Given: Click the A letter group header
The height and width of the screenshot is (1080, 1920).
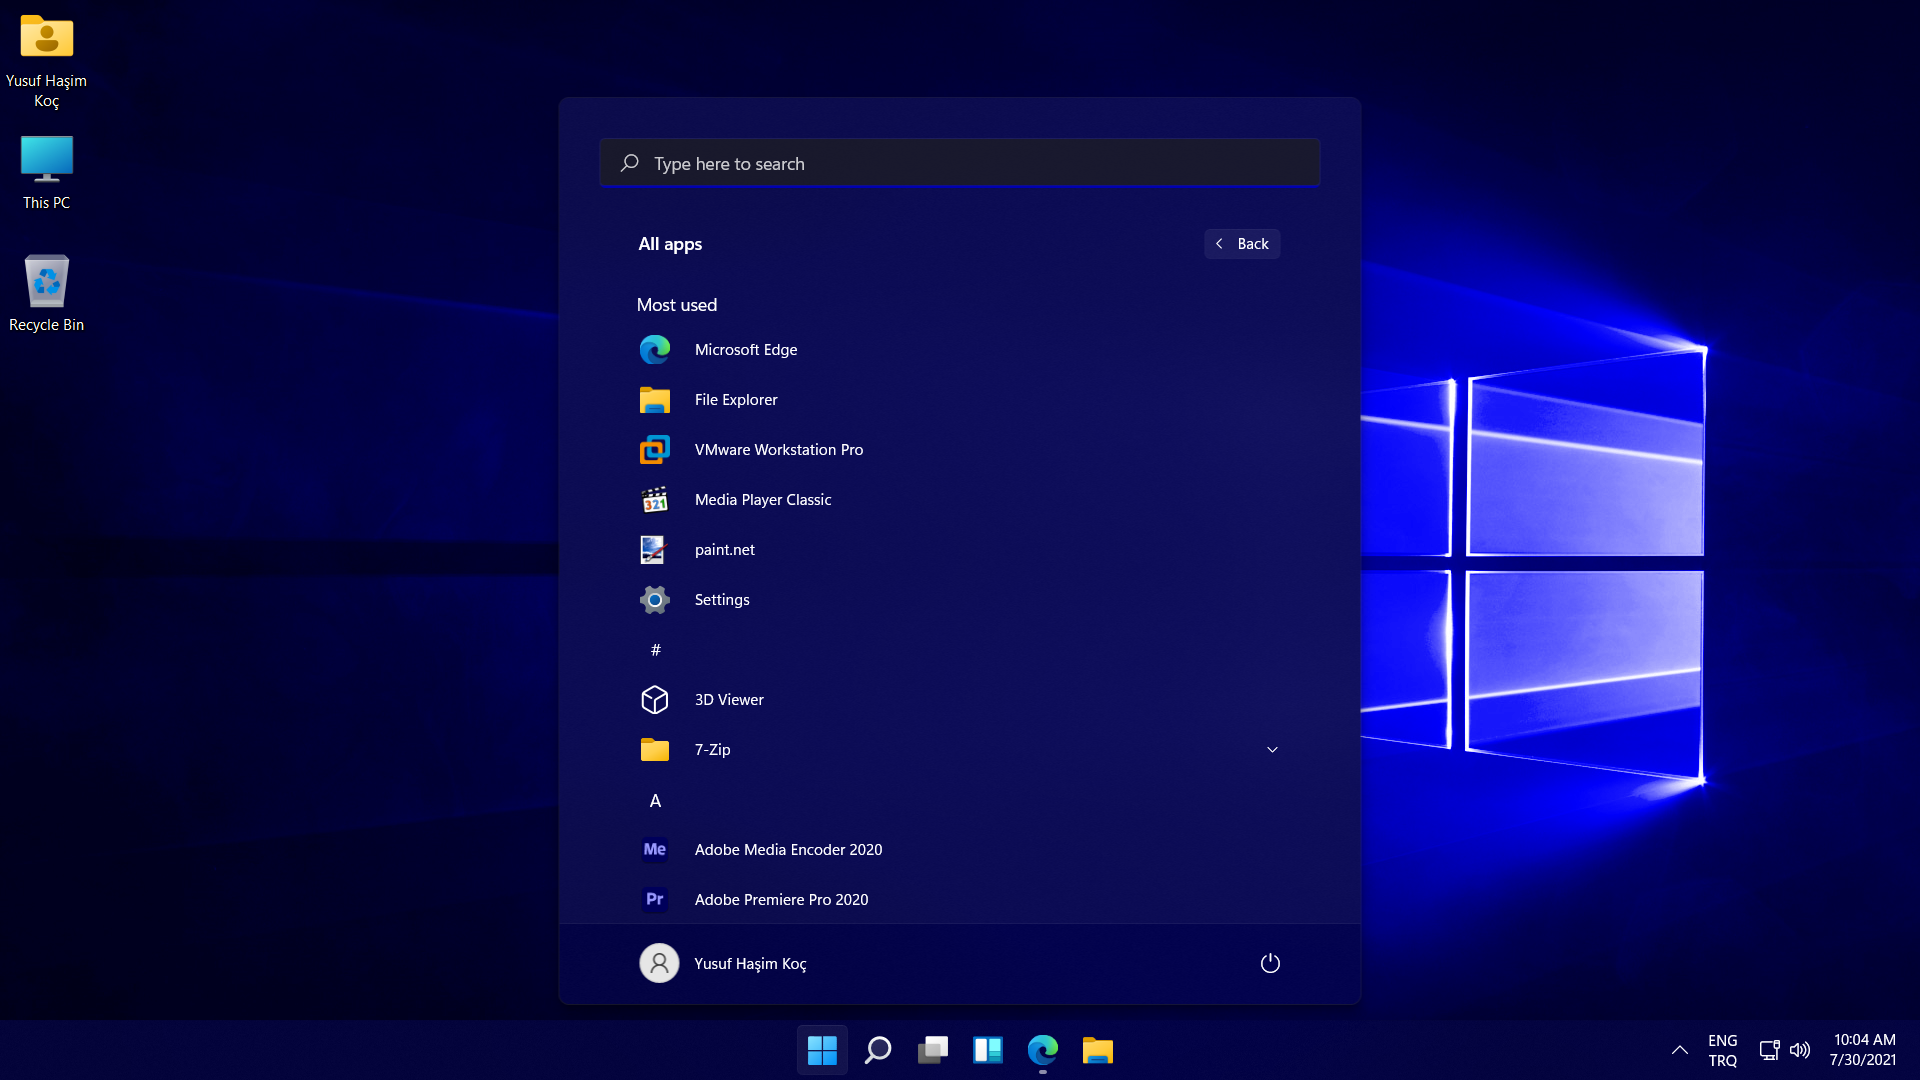Looking at the screenshot, I should click(x=656, y=801).
